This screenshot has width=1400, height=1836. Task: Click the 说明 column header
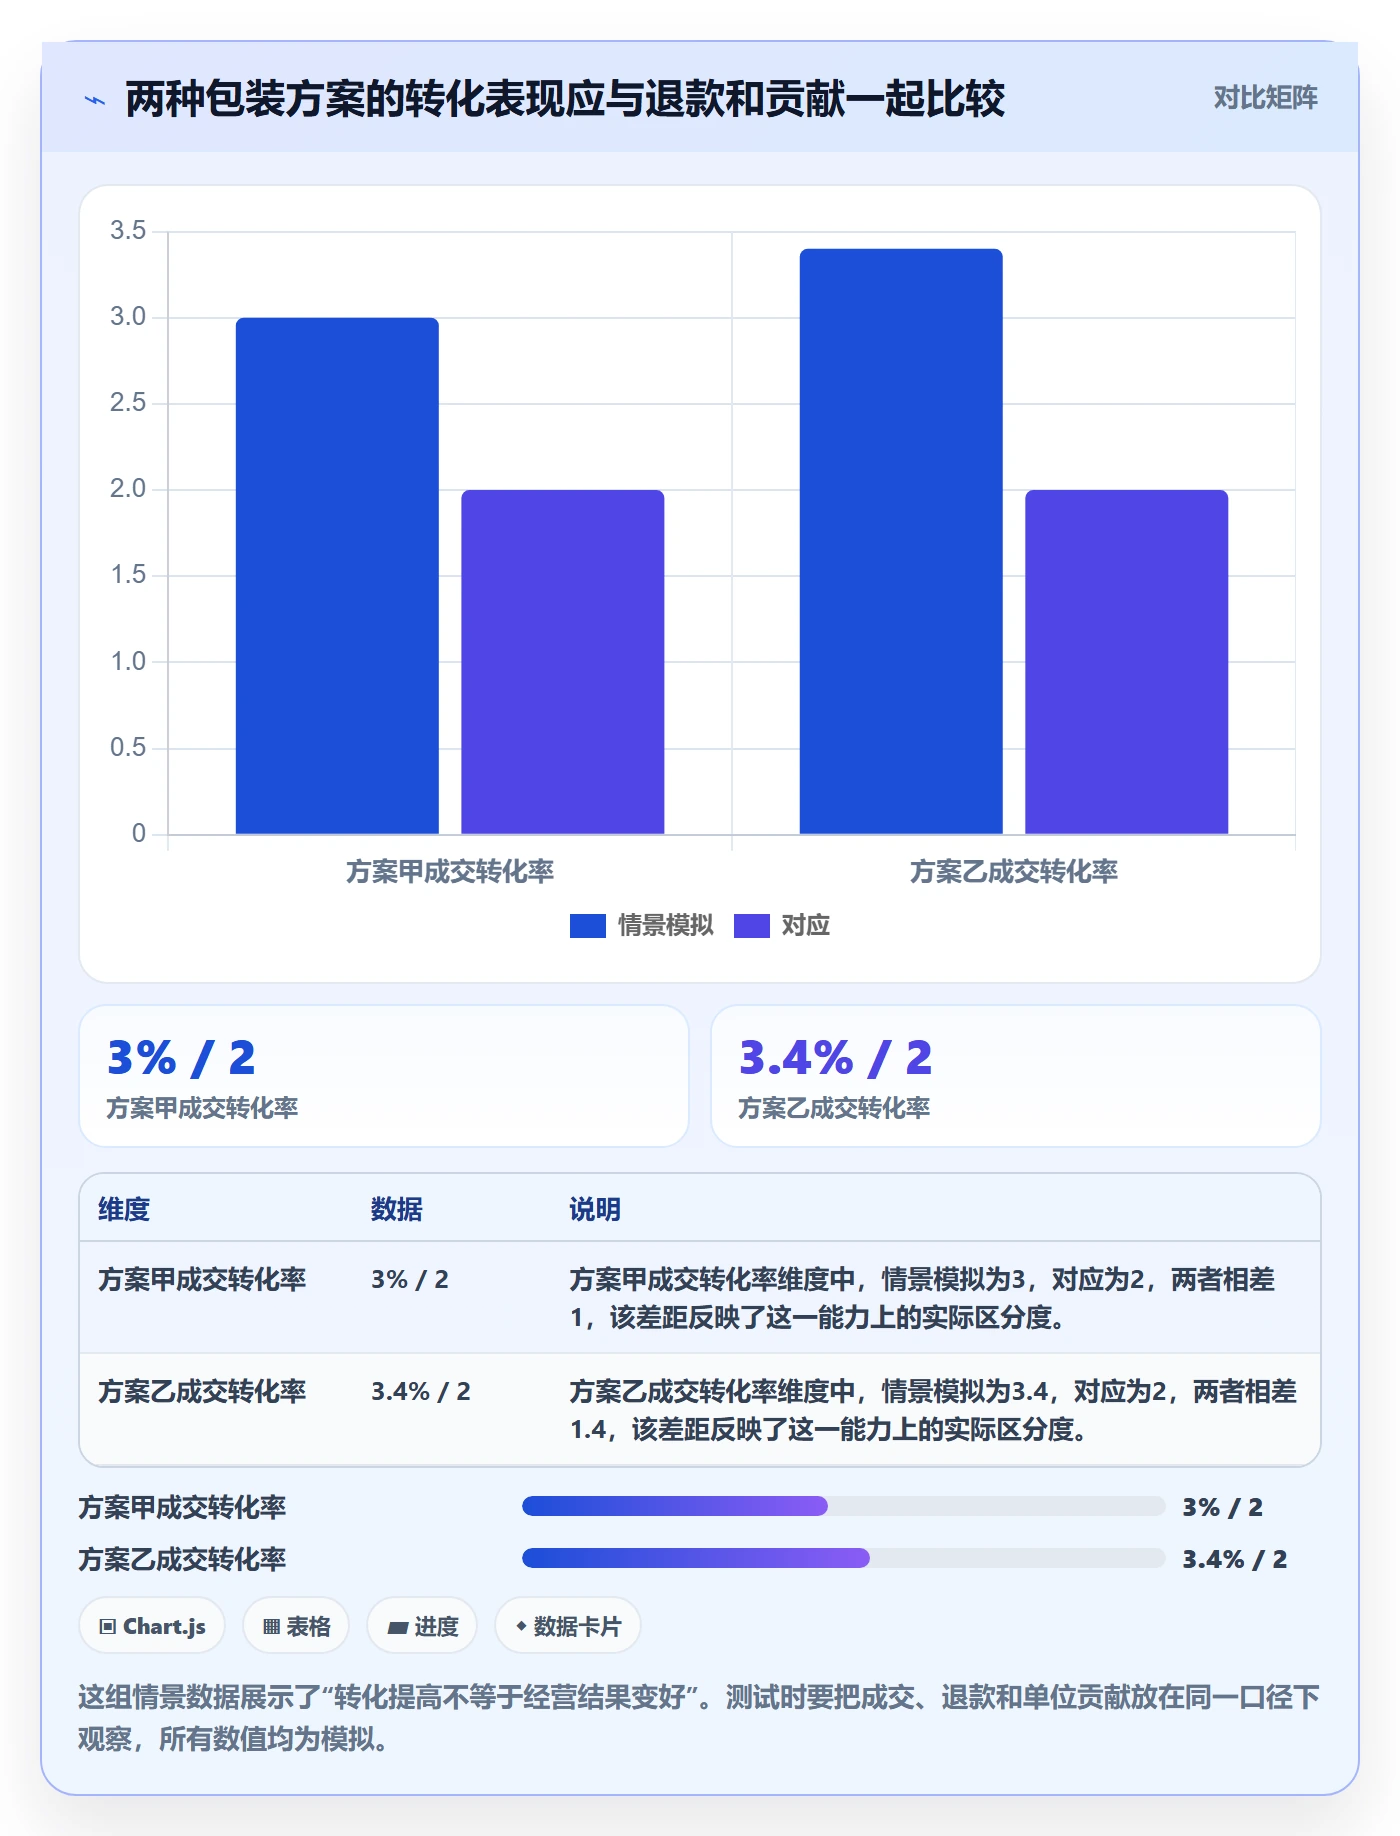pos(595,1210)
